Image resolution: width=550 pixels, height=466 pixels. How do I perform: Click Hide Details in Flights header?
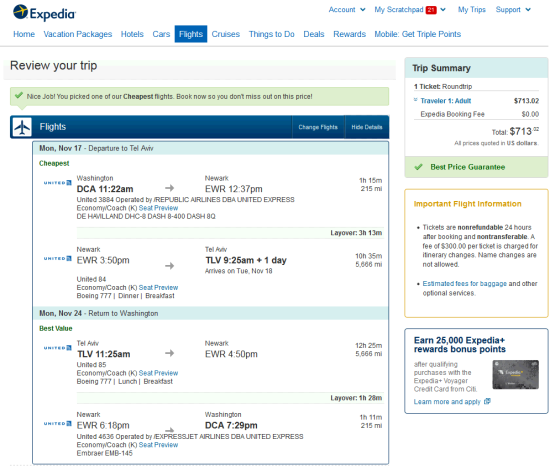(367, 127)
